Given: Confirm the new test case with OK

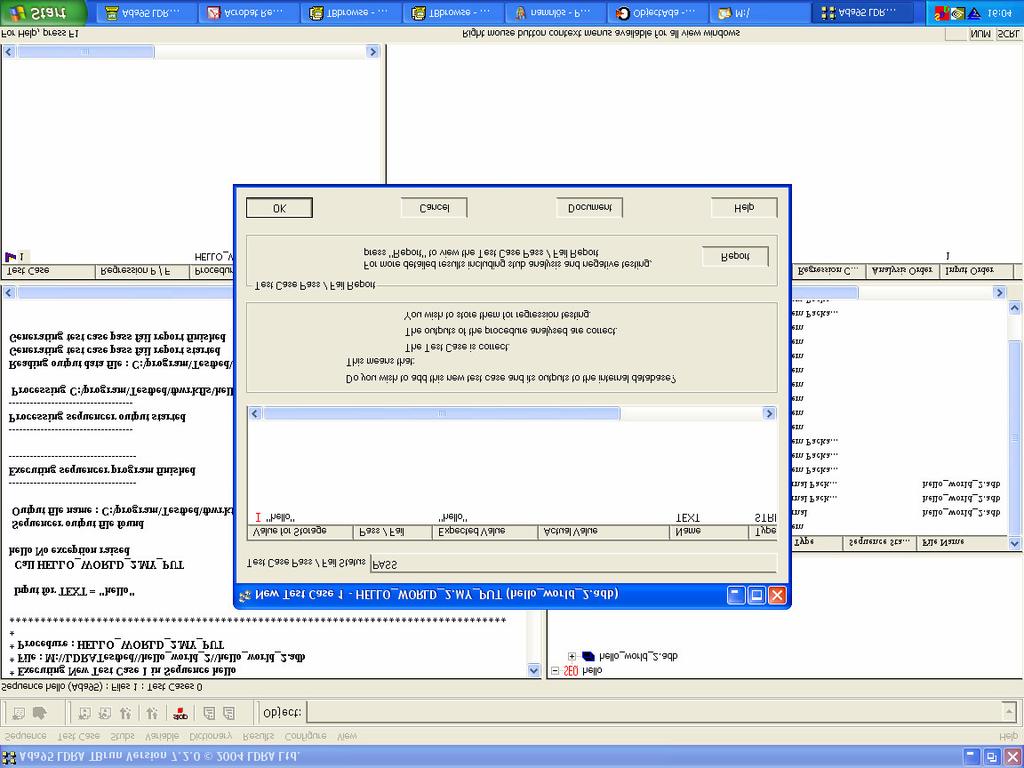Looking at the screenshot, I should point(279,208).
